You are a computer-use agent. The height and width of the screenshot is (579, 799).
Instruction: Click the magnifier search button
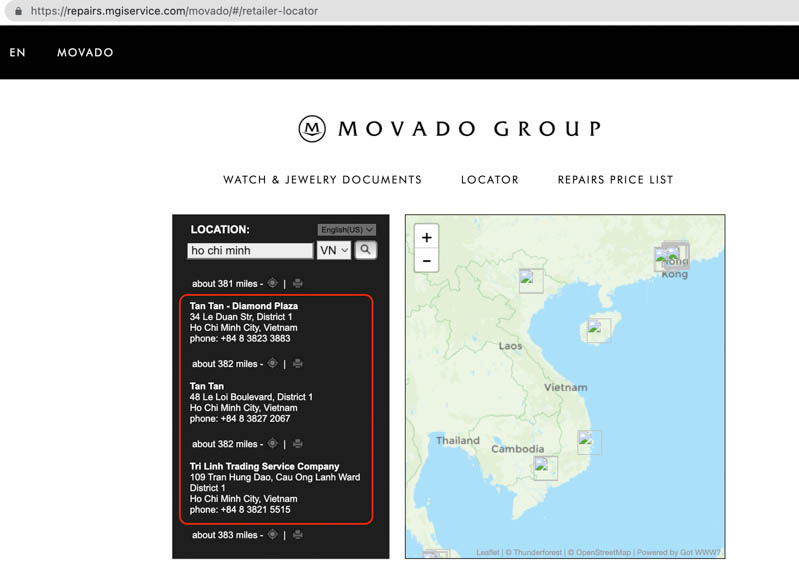tap(366, 250)
